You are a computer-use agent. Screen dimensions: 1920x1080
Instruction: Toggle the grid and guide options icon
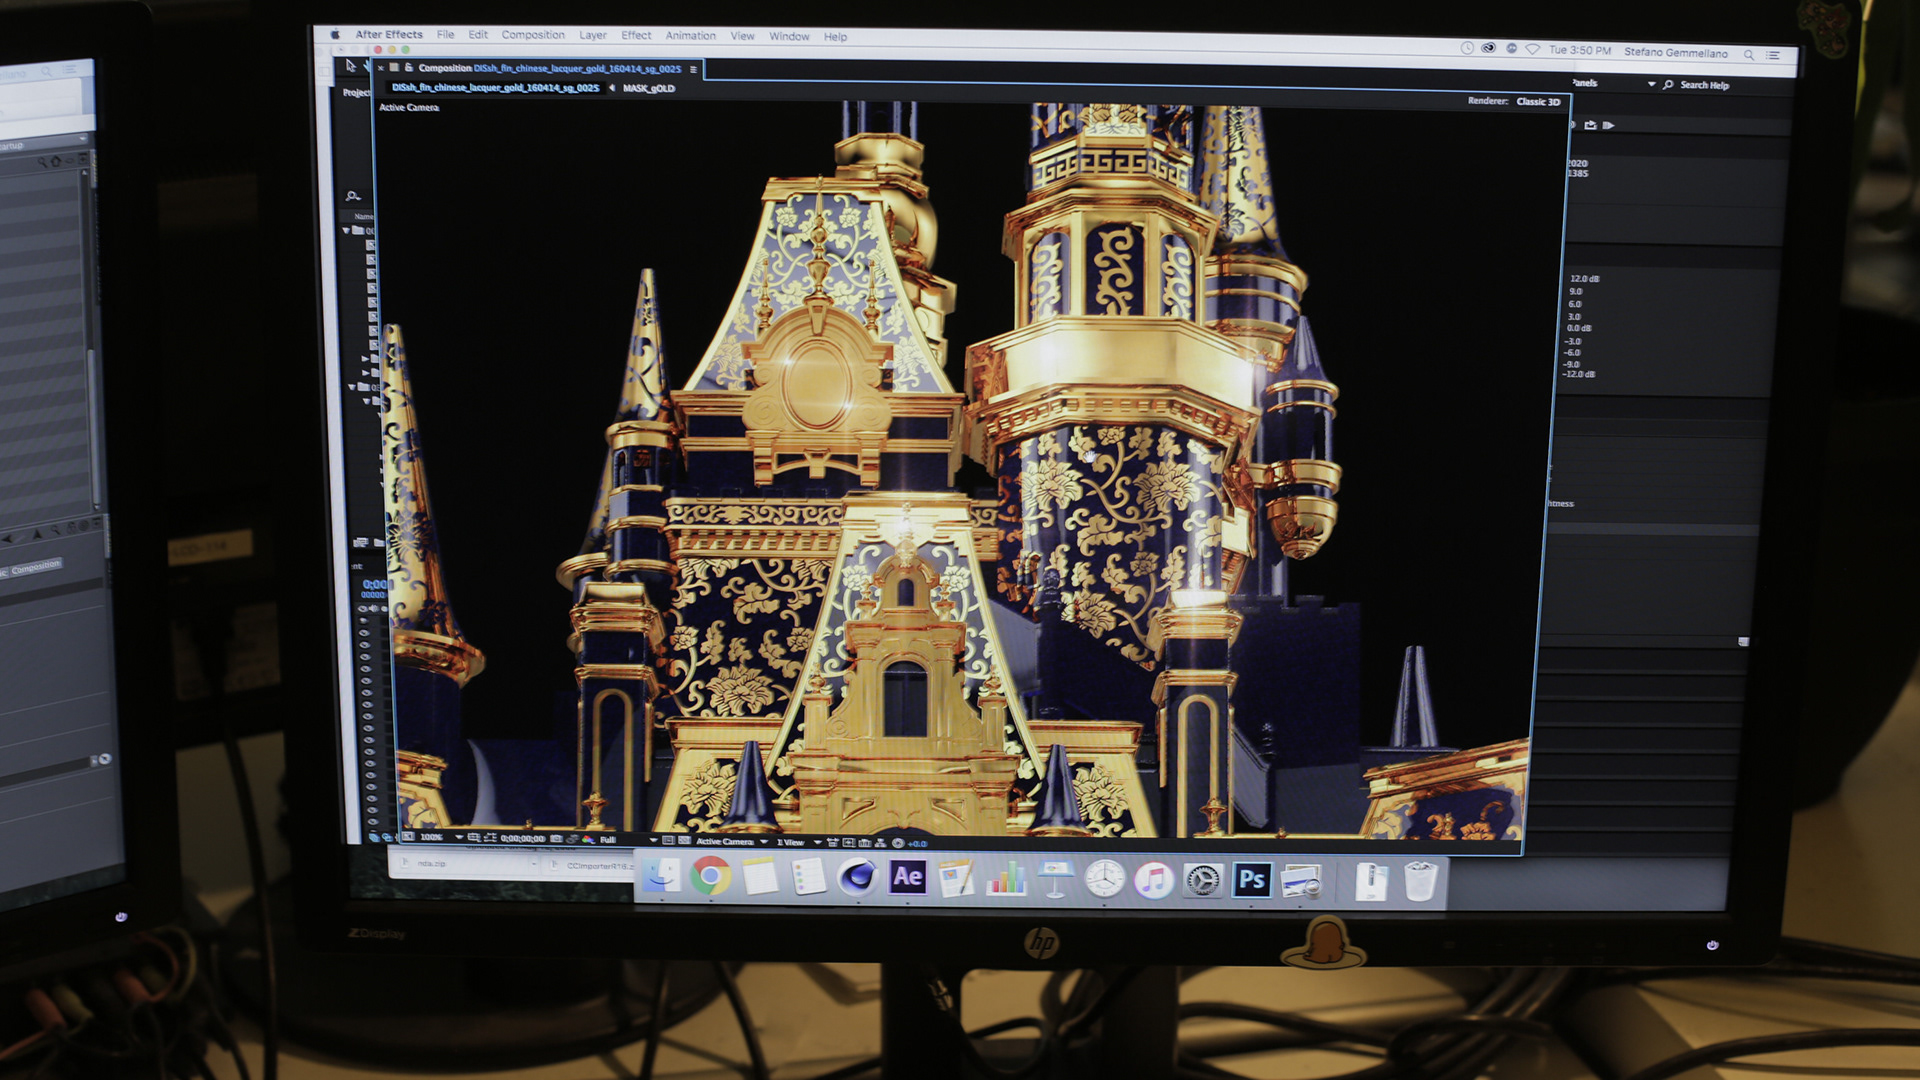[x=473, y=837]
